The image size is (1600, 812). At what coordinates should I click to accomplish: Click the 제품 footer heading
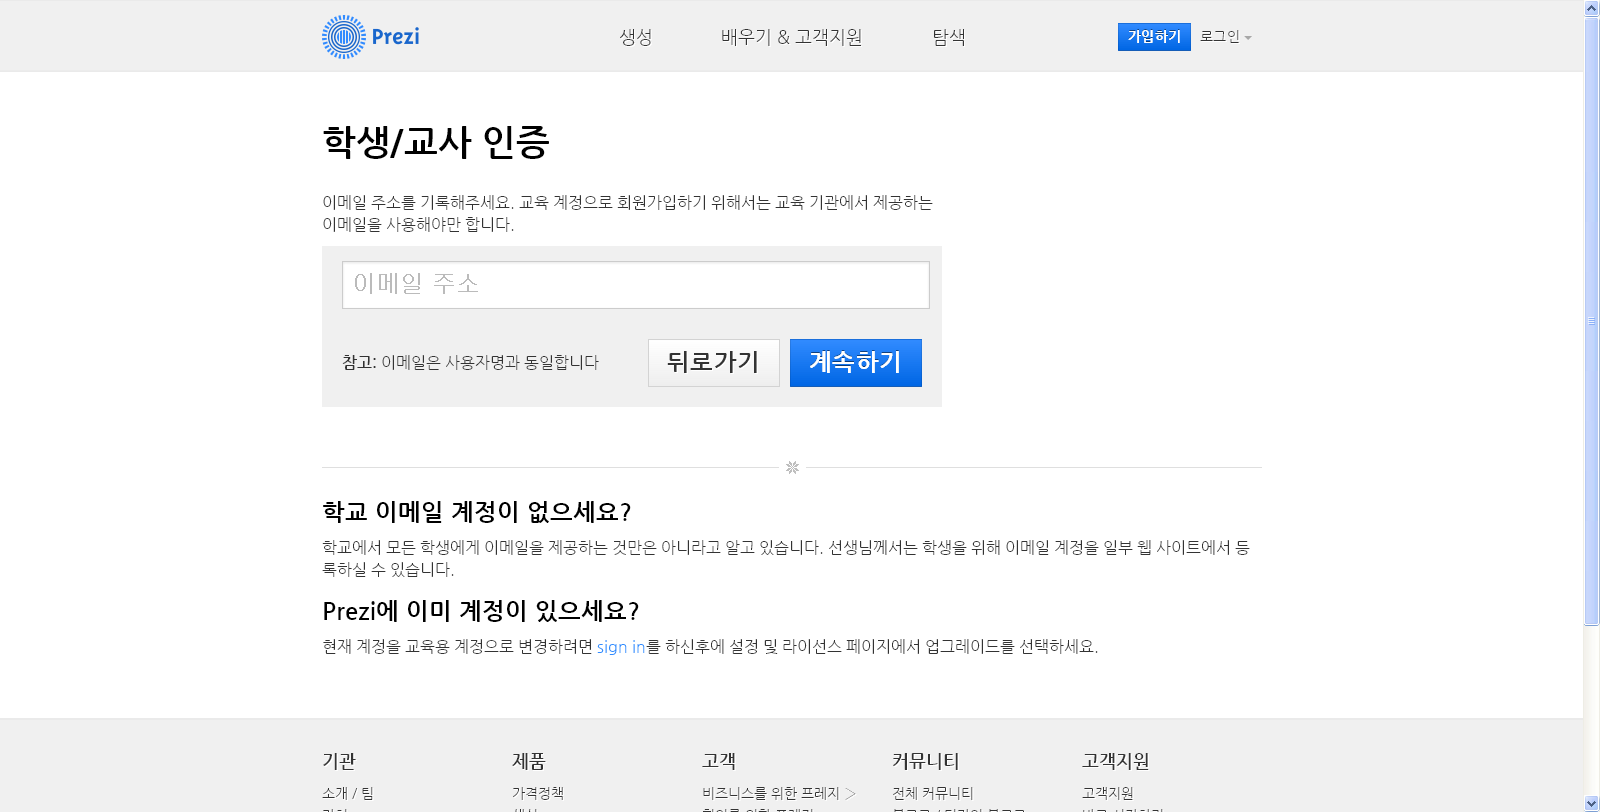tap(529, 761)
